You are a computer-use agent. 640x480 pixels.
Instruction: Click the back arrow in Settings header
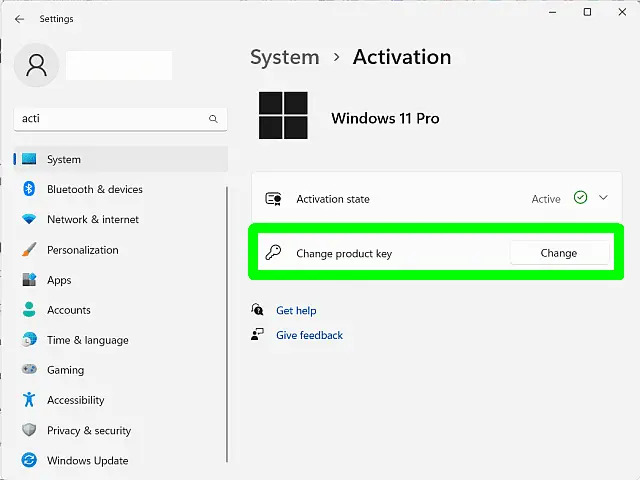point(19,19)
